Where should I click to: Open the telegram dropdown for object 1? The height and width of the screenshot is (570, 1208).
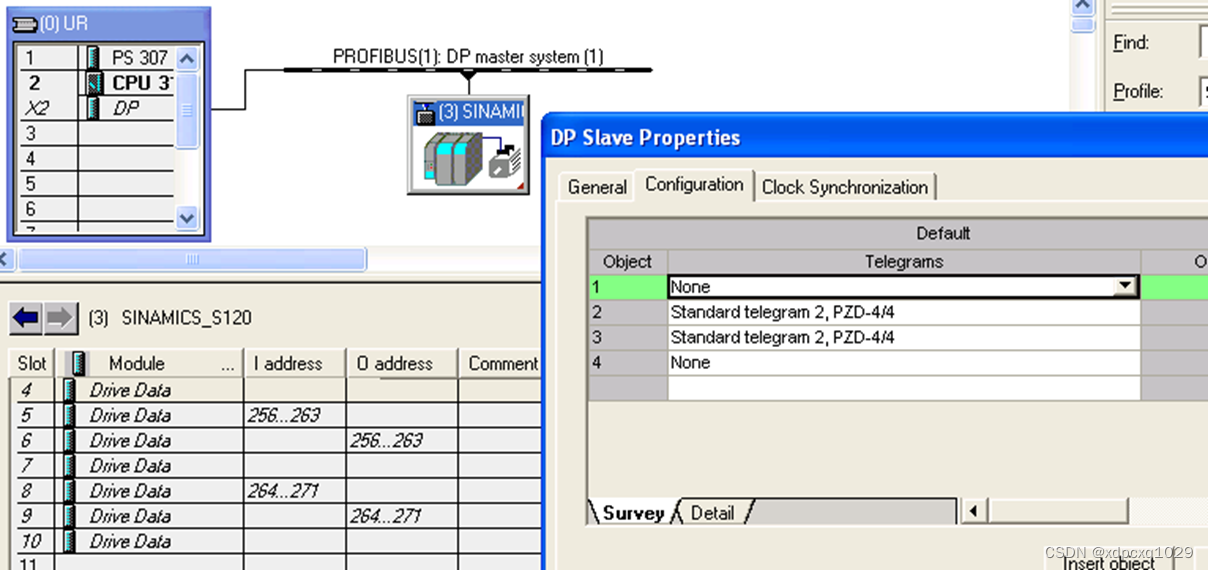[1126, 286]
